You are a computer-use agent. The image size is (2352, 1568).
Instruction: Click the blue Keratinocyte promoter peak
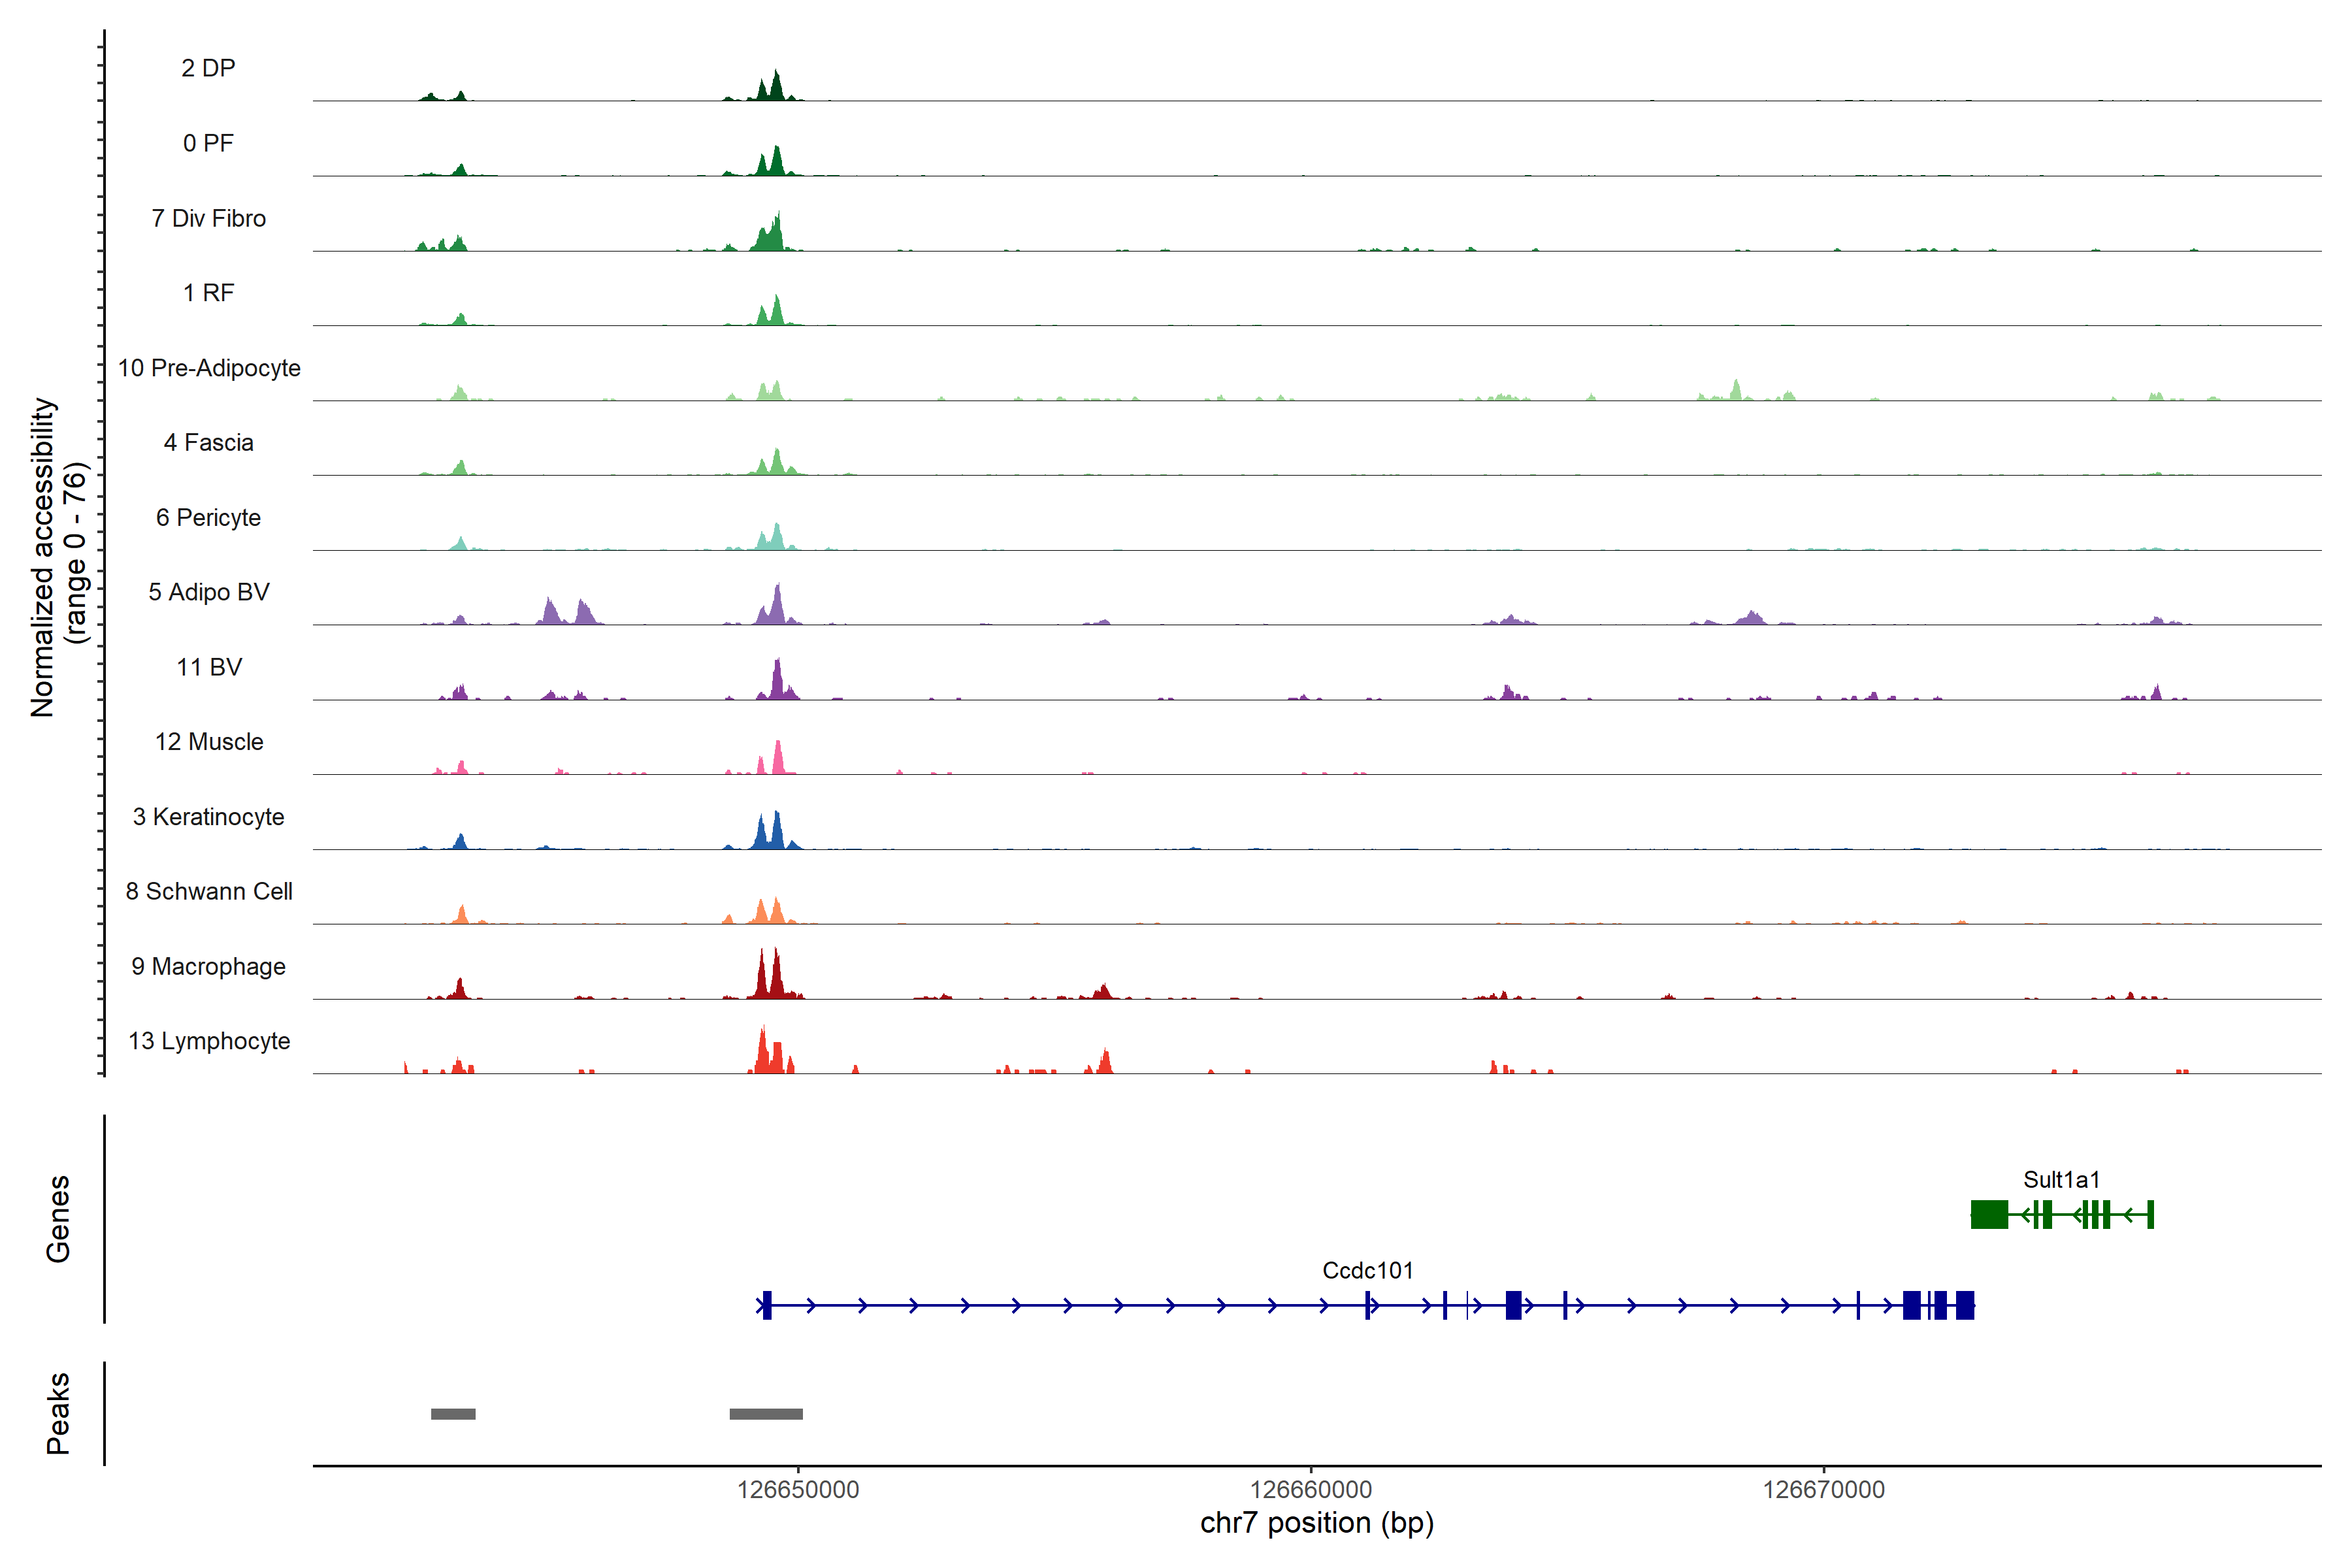(776, 832)
